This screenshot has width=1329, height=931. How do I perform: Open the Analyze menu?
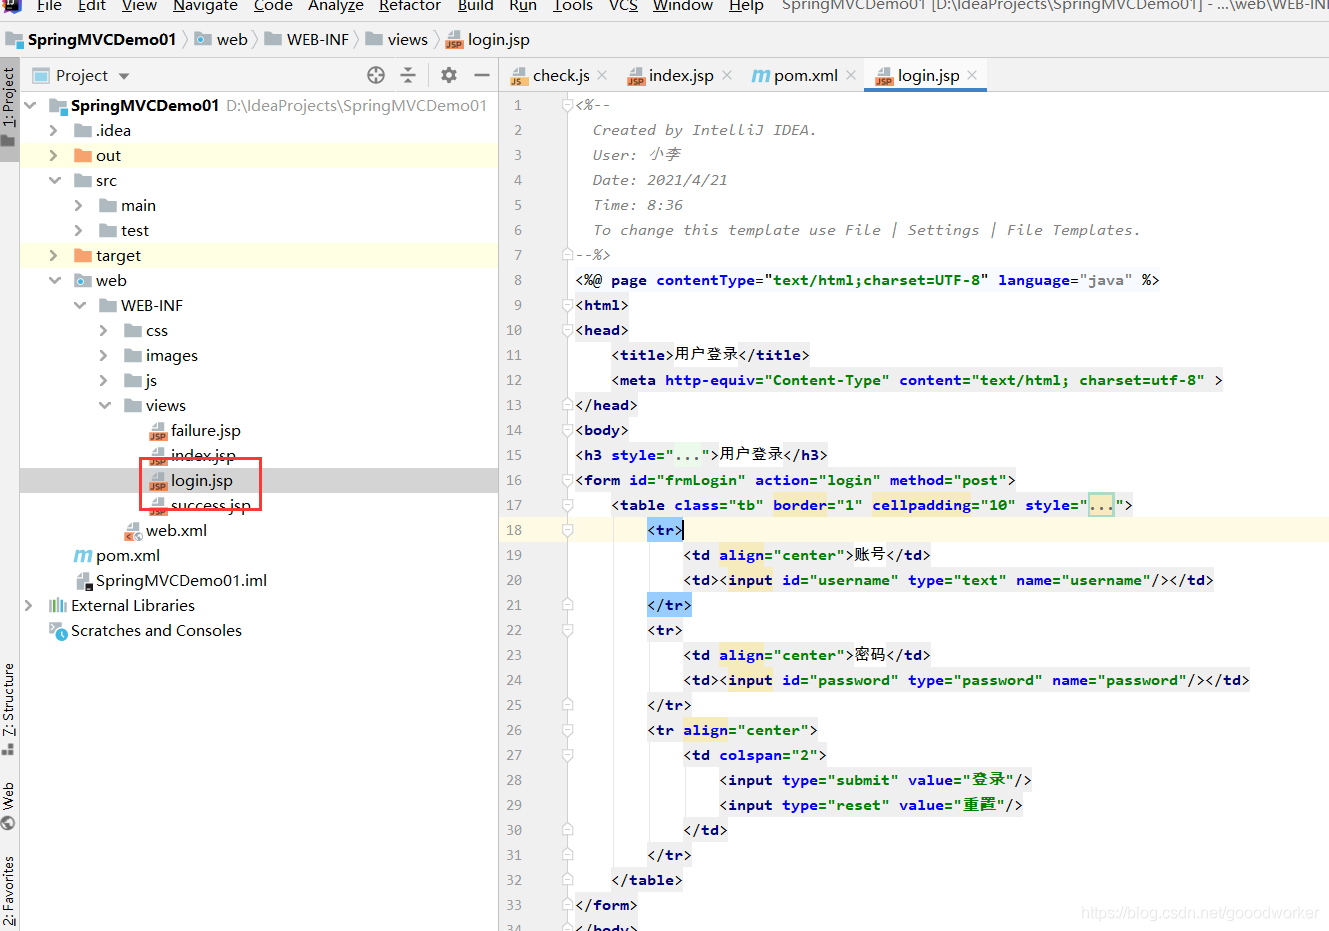pyautogui.click(x=336, y=6)
